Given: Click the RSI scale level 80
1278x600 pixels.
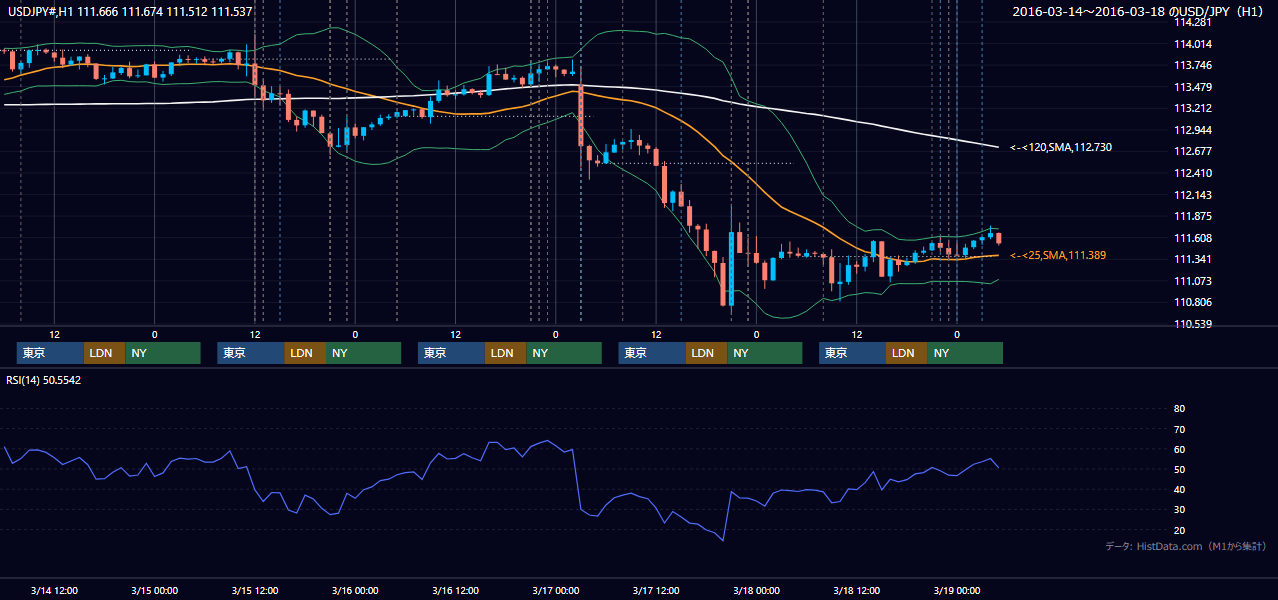Looking at the screenshot, I should point(1179,409).
